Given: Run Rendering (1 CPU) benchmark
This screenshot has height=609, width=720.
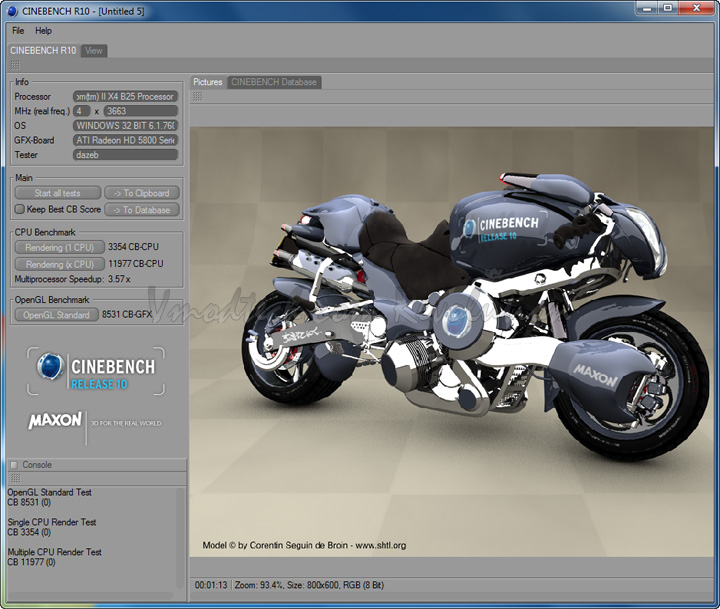Looking at the screenshot, I should (60, 248).
